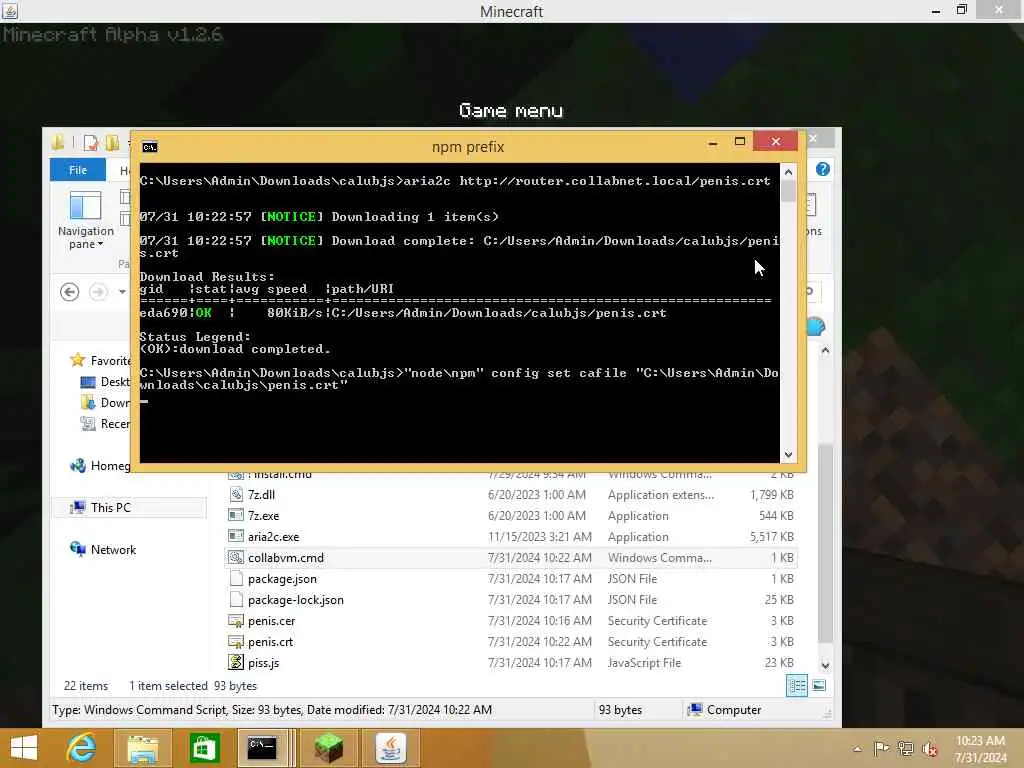Select the penis.crt certificate icon
Screen dimensions: 1024x768
click(x=236, y=641)
